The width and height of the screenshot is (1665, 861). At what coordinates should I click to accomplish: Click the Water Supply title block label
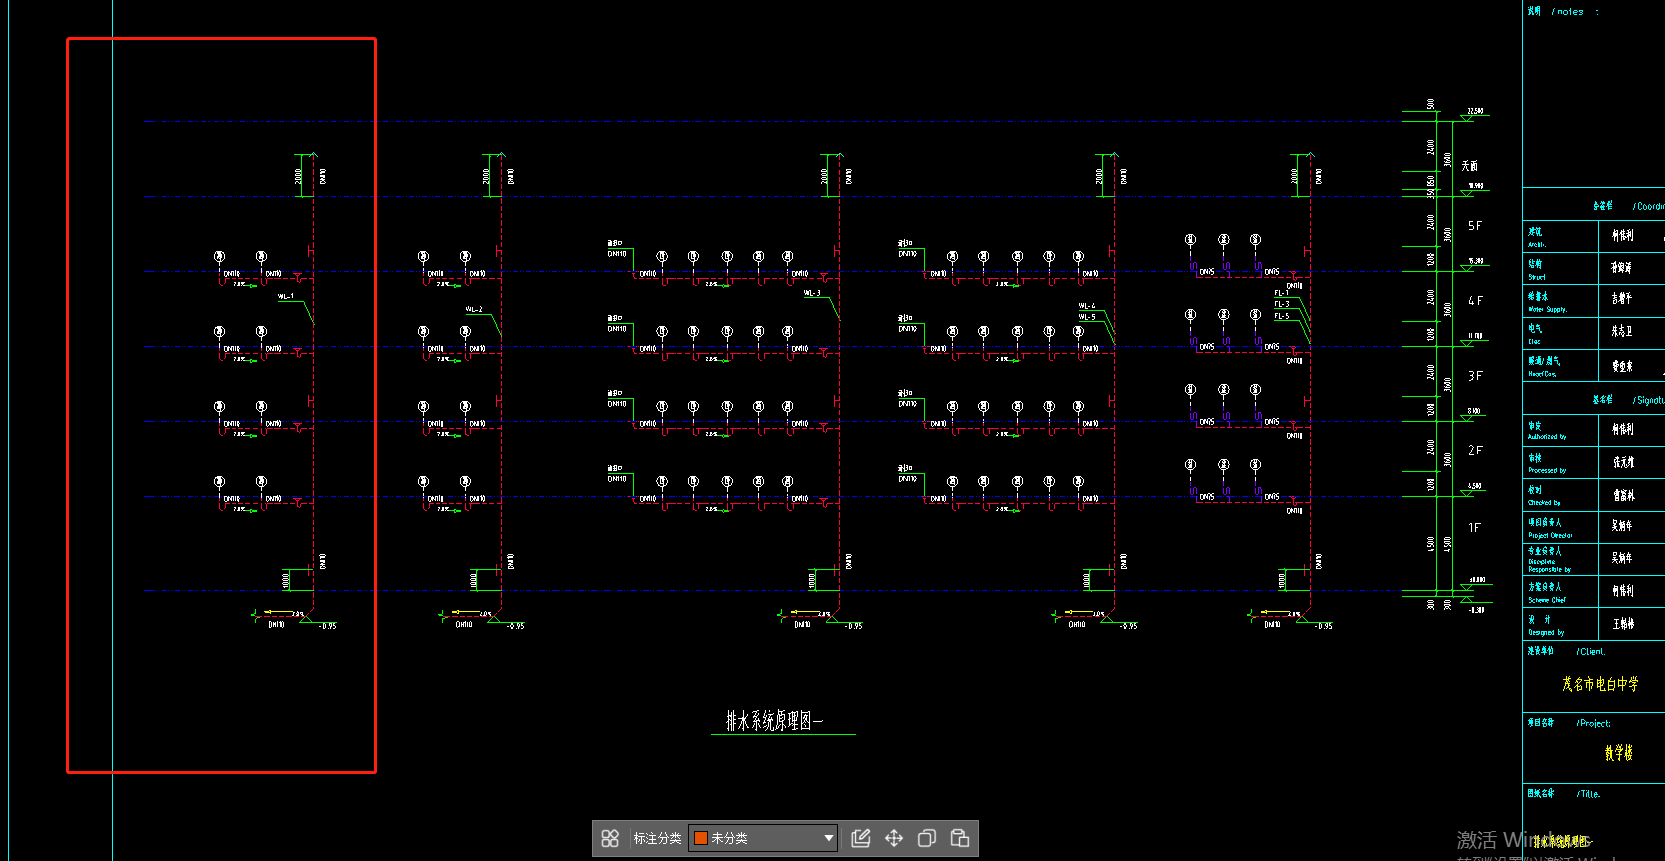[x=1548, y=309]
